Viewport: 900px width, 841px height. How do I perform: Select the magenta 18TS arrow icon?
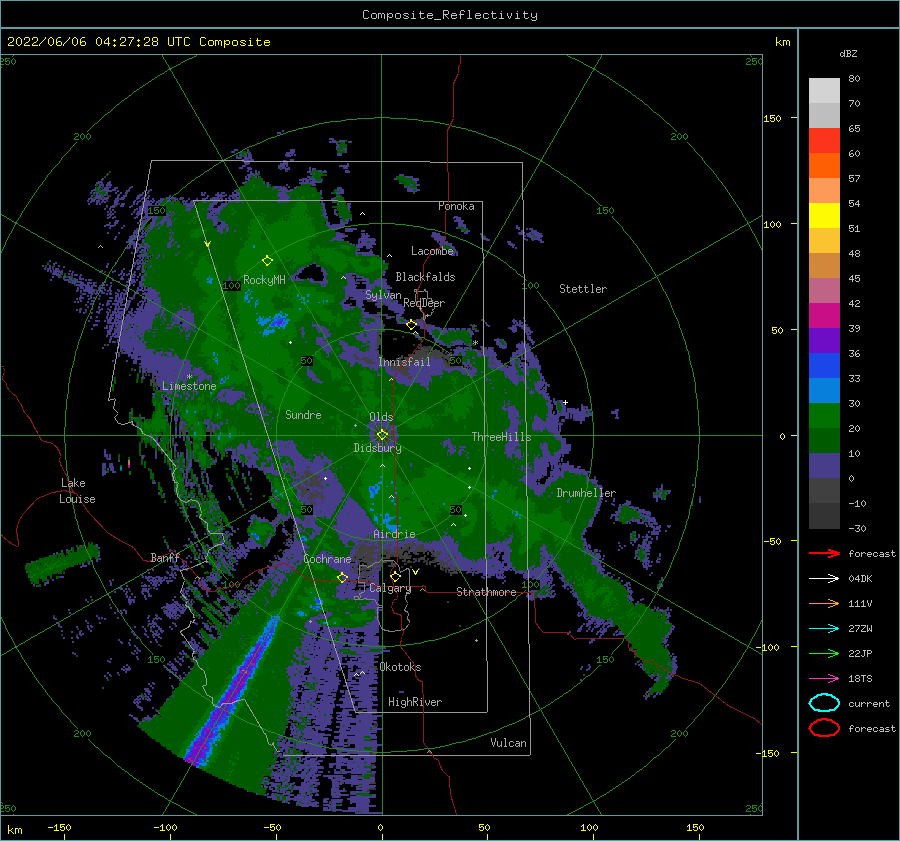(x=824, y=679)
